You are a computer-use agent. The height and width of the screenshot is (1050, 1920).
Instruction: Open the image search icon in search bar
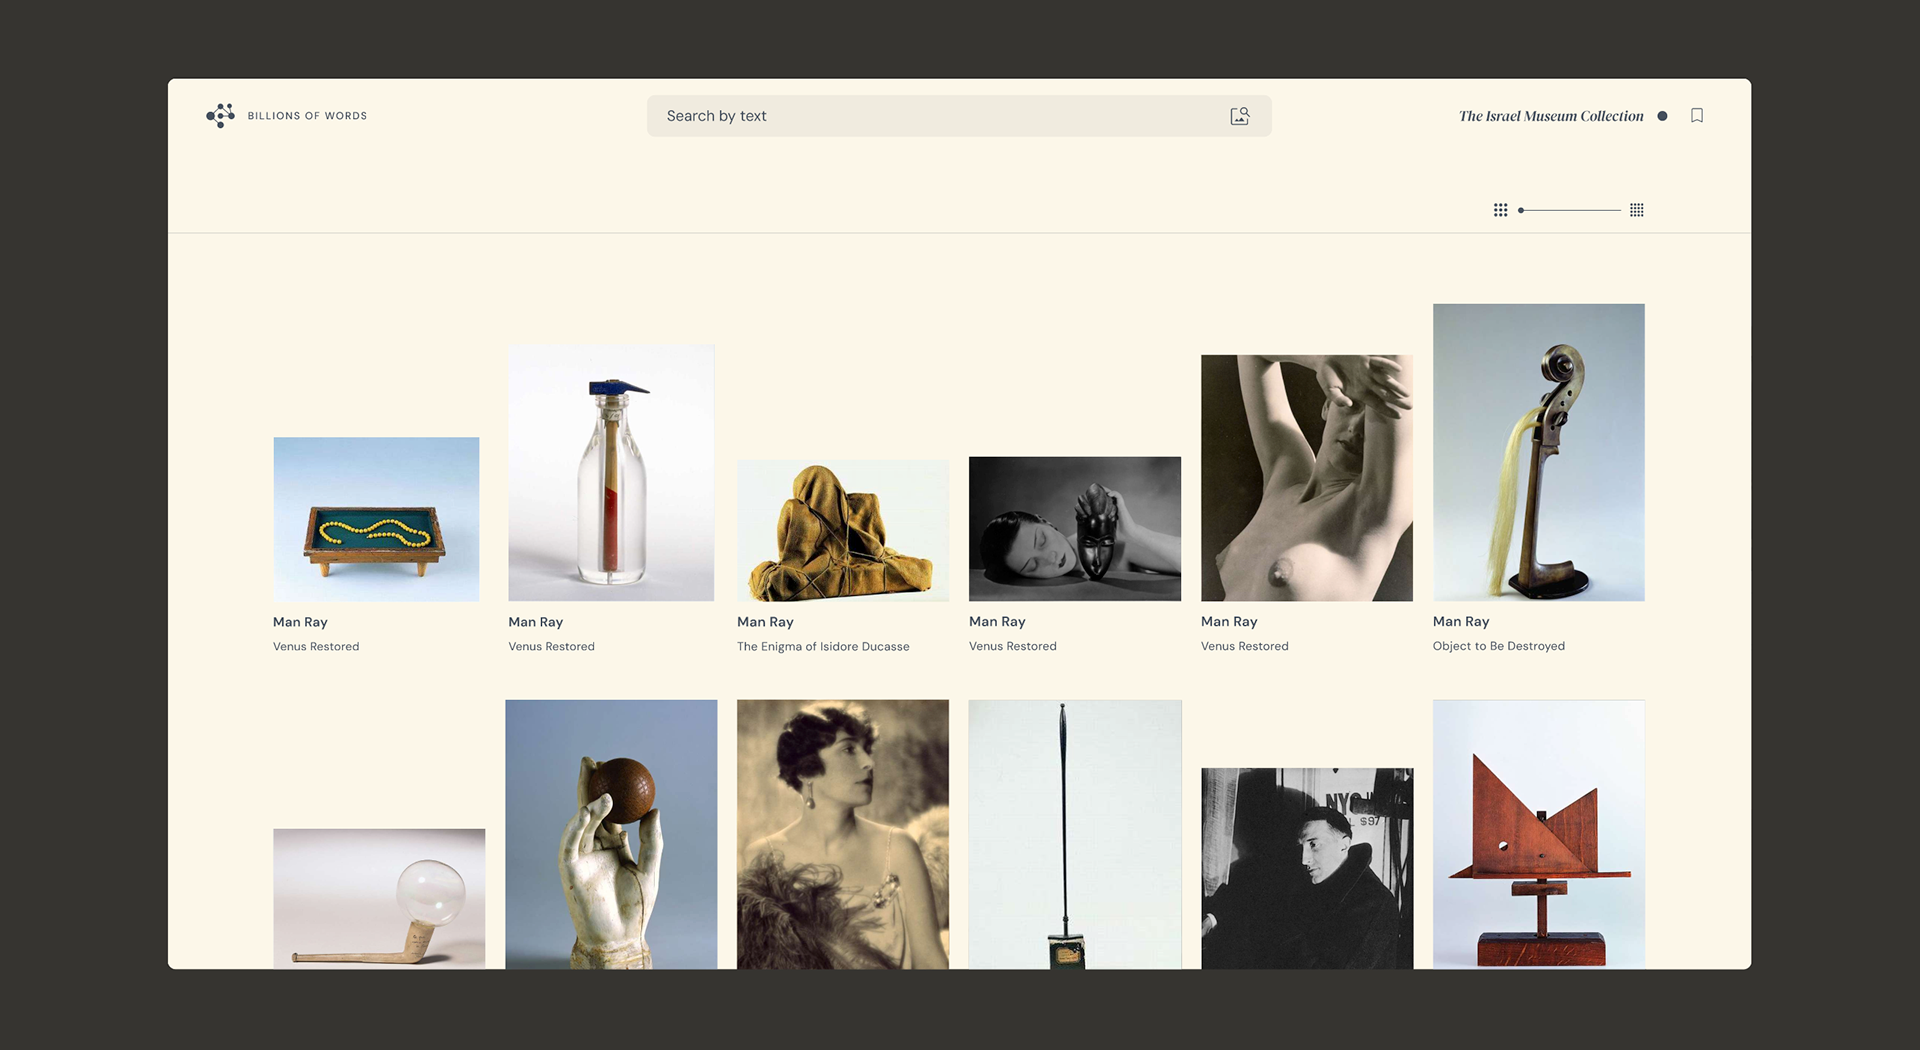pyautogui.click(x=1240, y=116)
